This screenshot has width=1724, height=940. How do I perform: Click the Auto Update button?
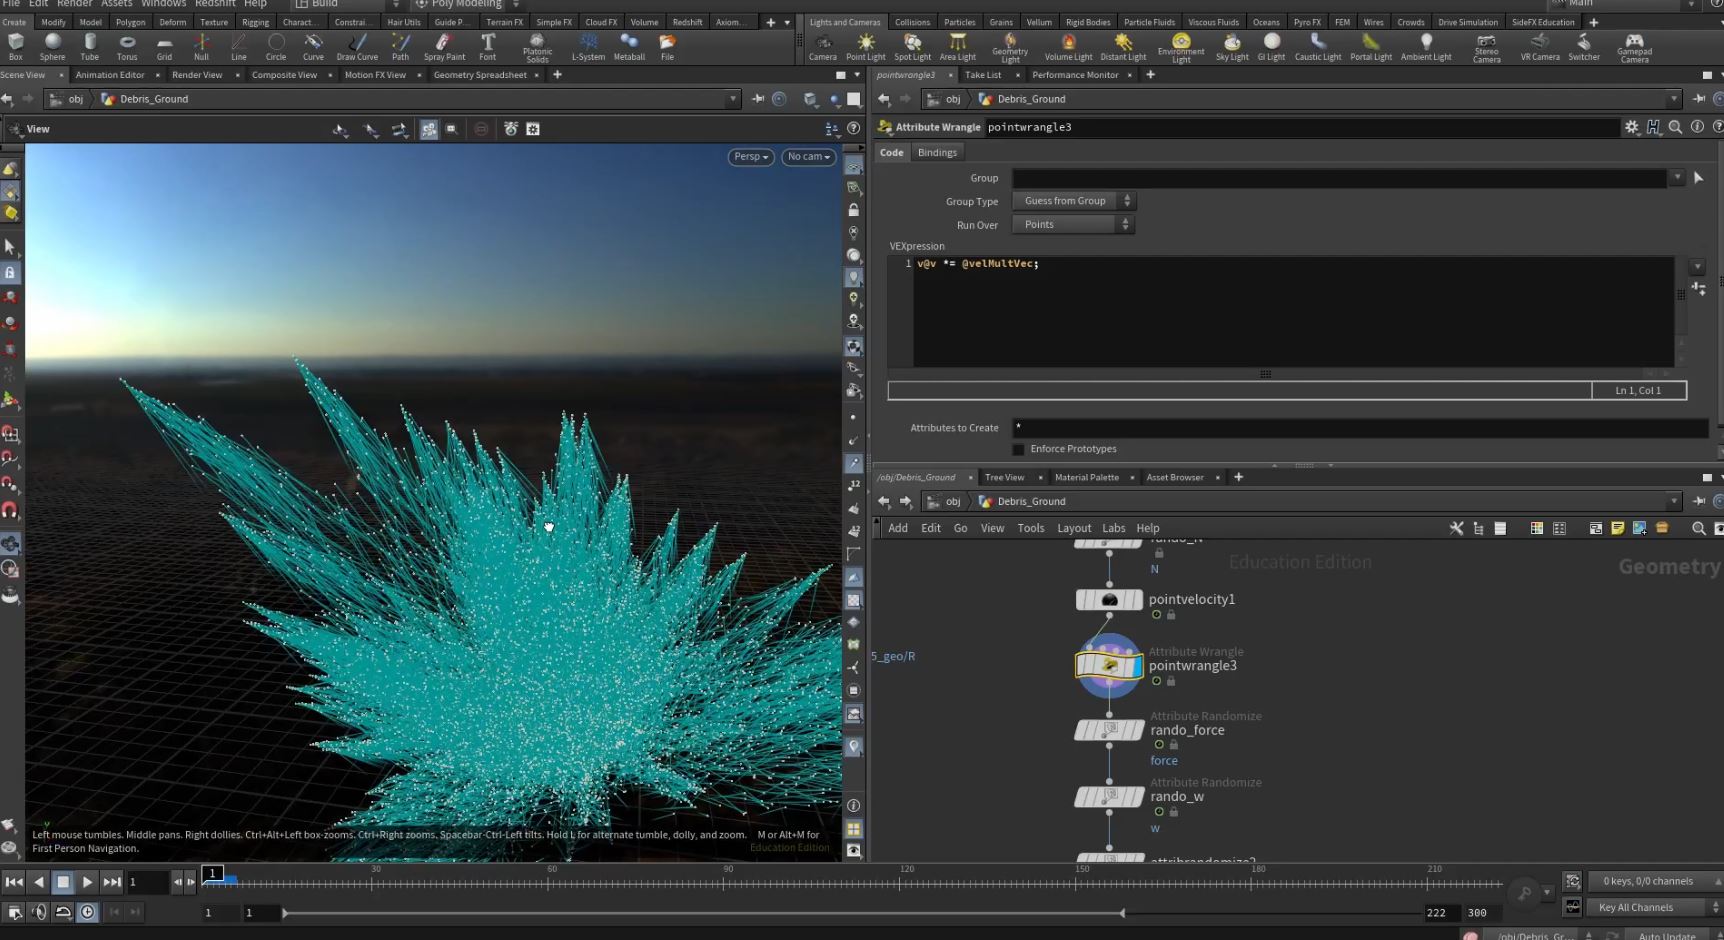tap(1667, 936)
